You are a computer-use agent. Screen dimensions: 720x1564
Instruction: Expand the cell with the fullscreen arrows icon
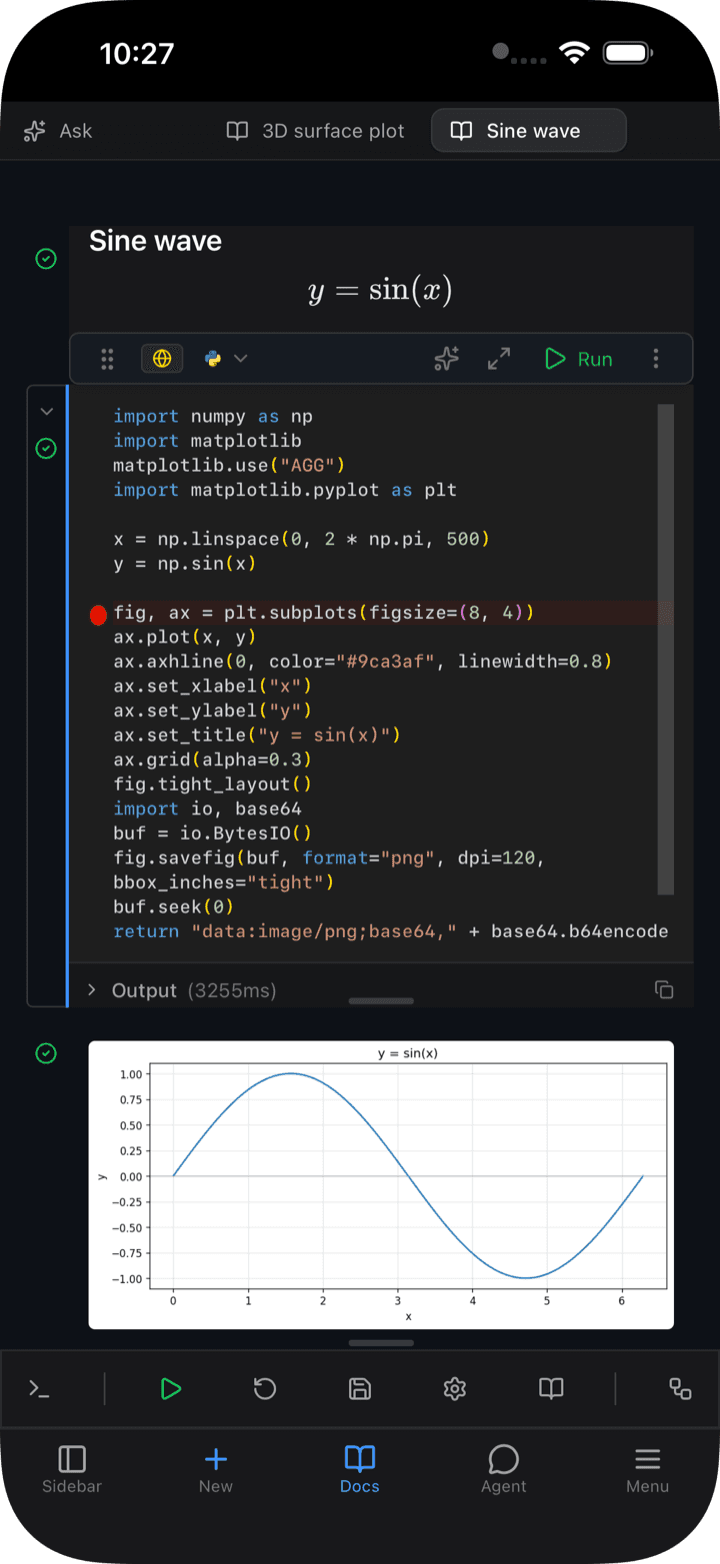tap(498, 359)
